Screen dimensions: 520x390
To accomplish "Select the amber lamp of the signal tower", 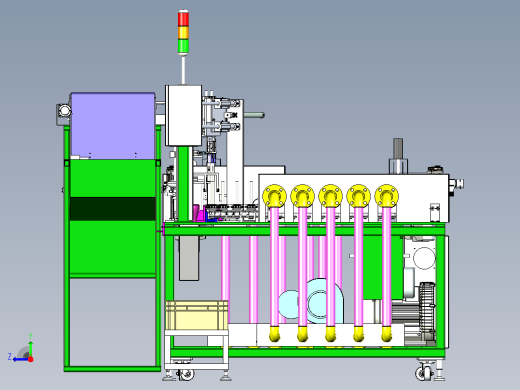I will [183, 33].
